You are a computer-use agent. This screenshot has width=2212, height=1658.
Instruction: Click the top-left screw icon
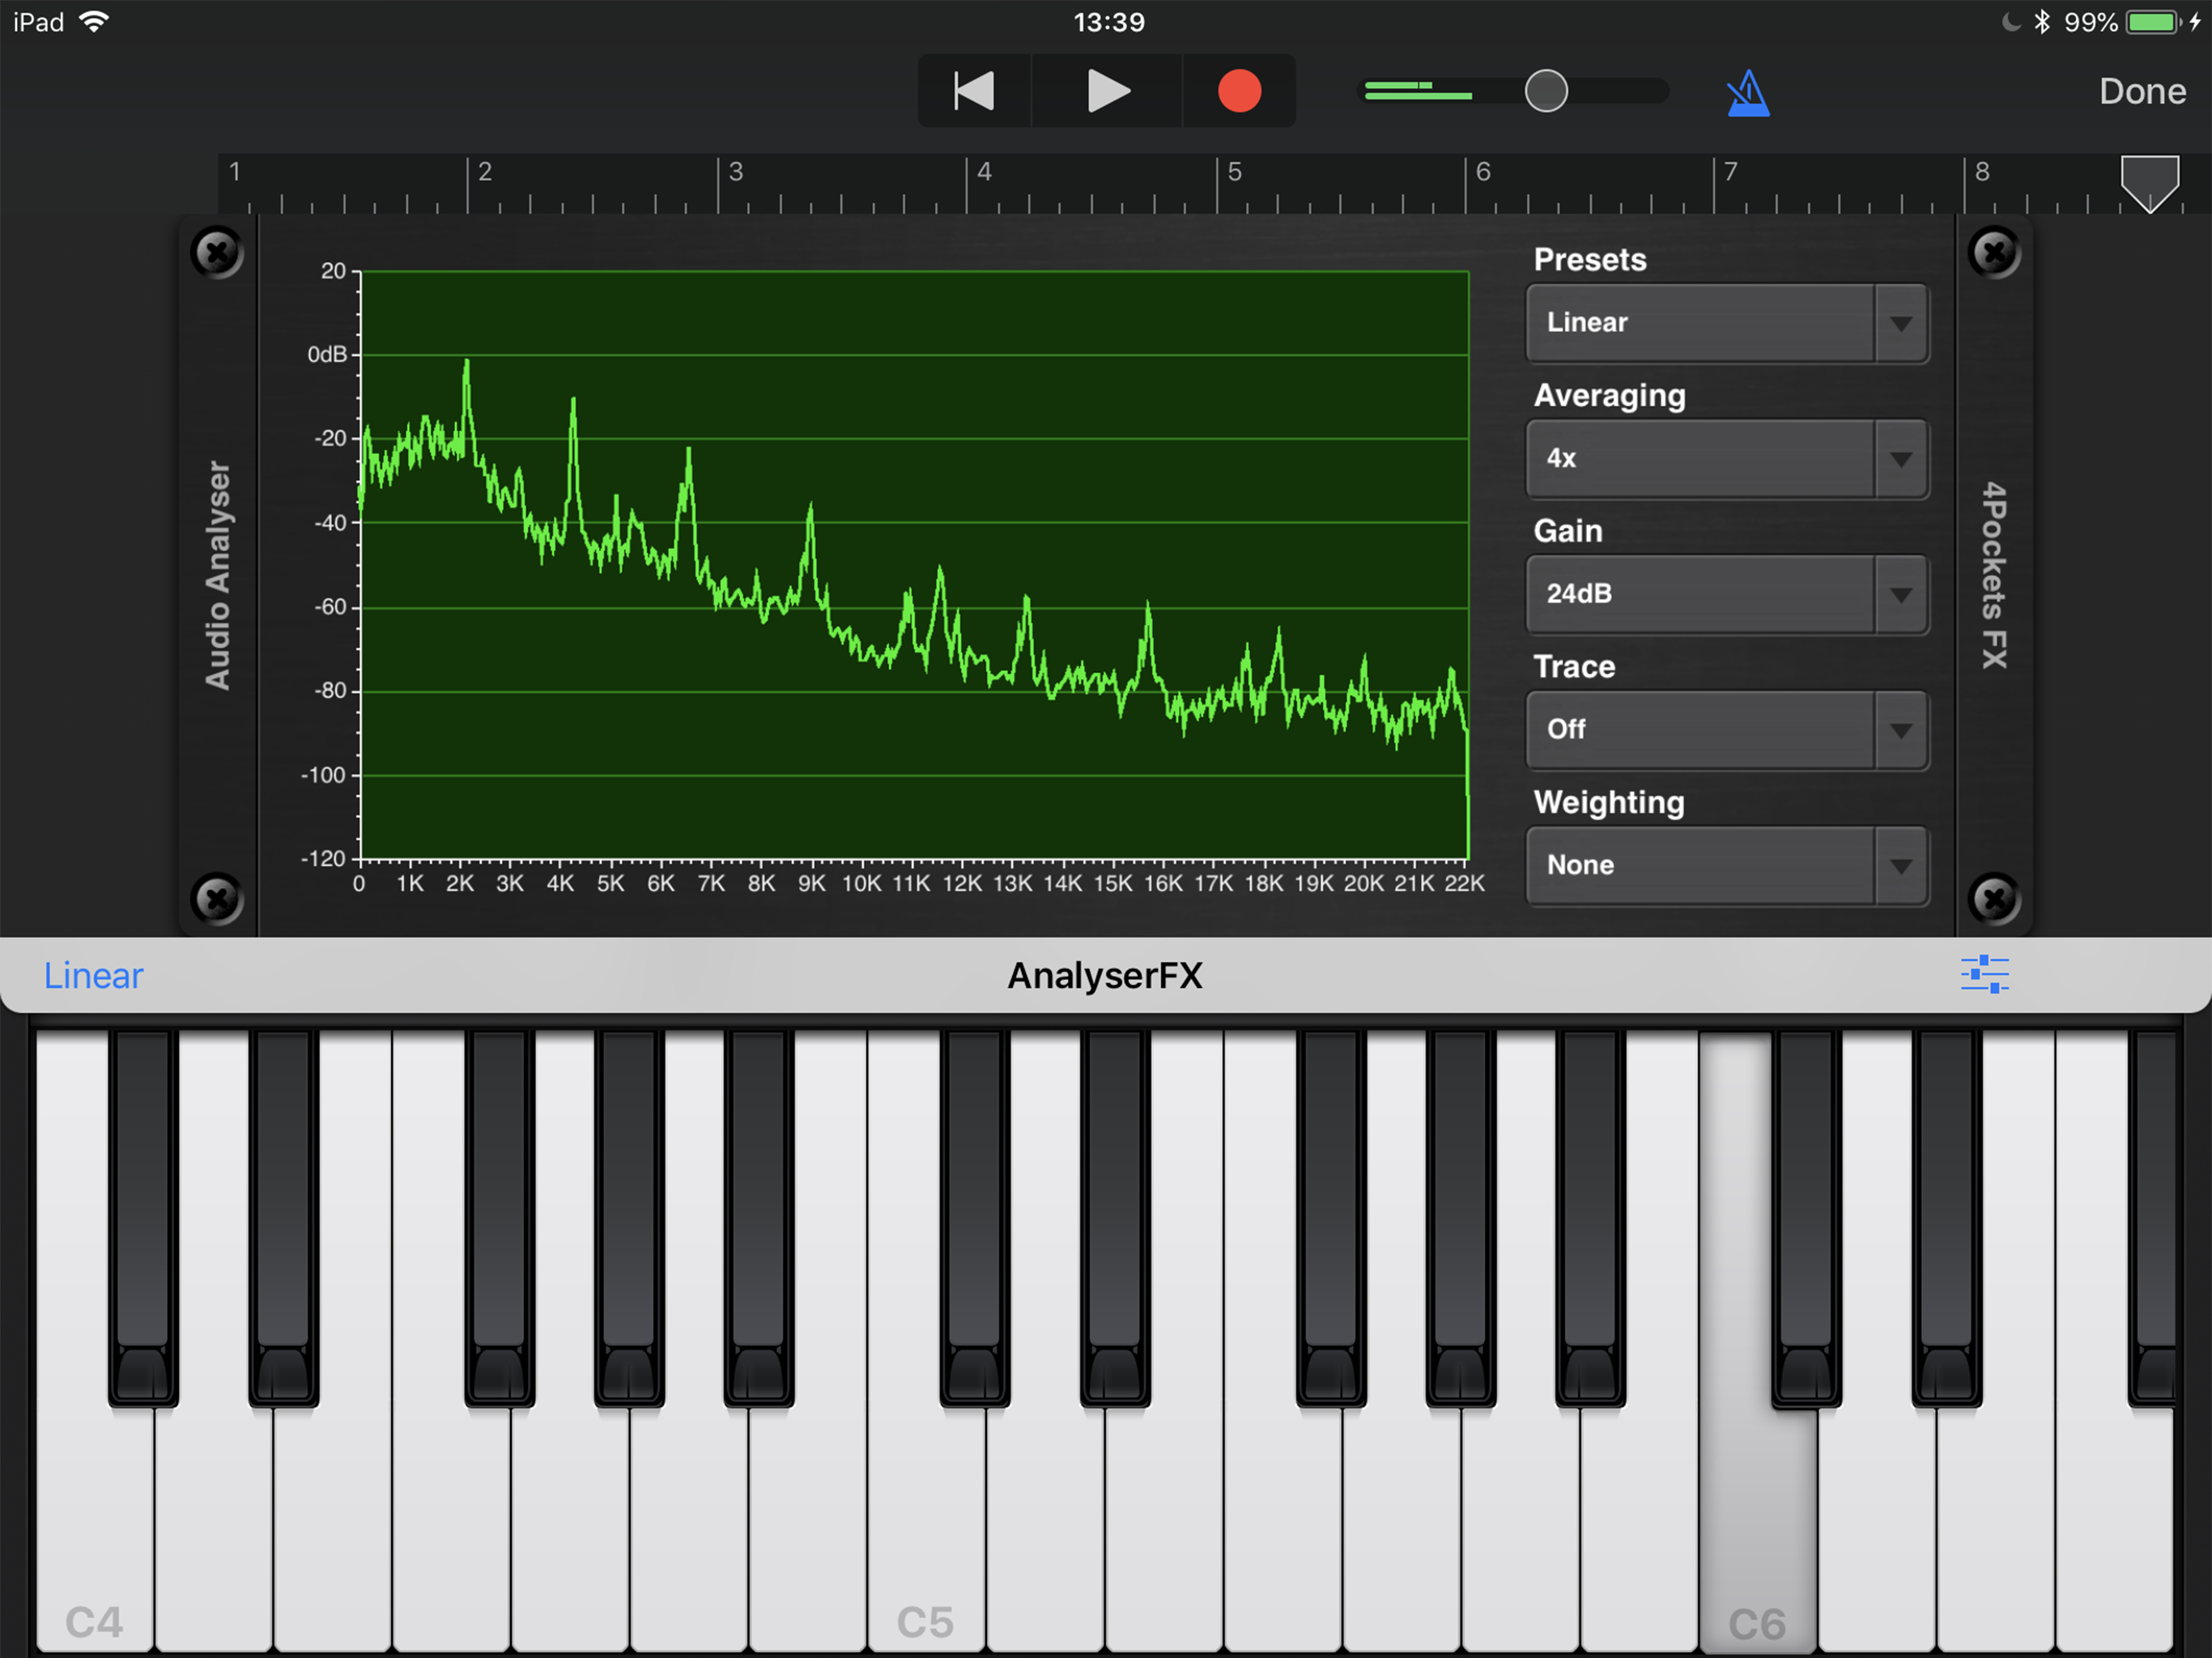217,252
